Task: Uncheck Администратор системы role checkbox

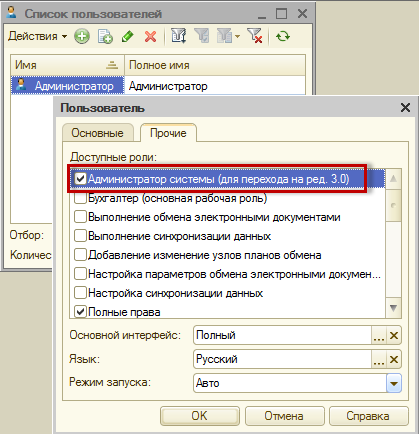Action: (80, 179)
